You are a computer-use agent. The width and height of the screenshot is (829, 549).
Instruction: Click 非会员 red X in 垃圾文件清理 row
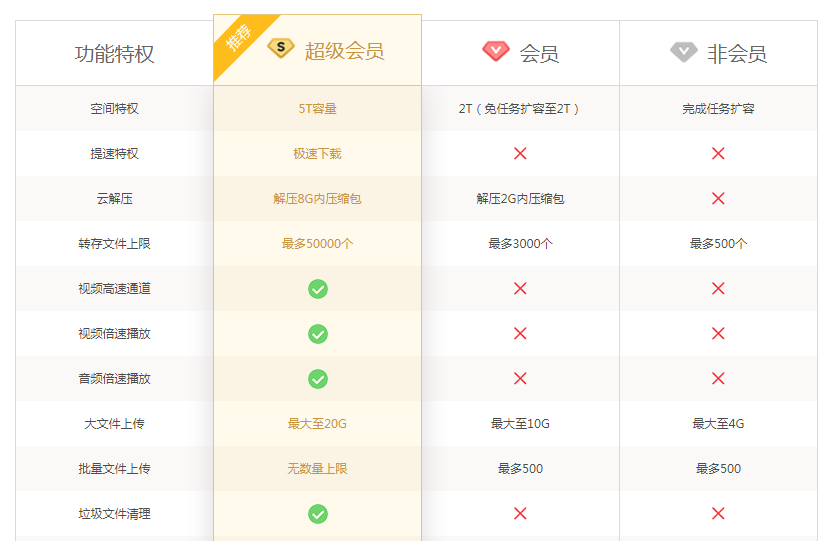point(718,514)
